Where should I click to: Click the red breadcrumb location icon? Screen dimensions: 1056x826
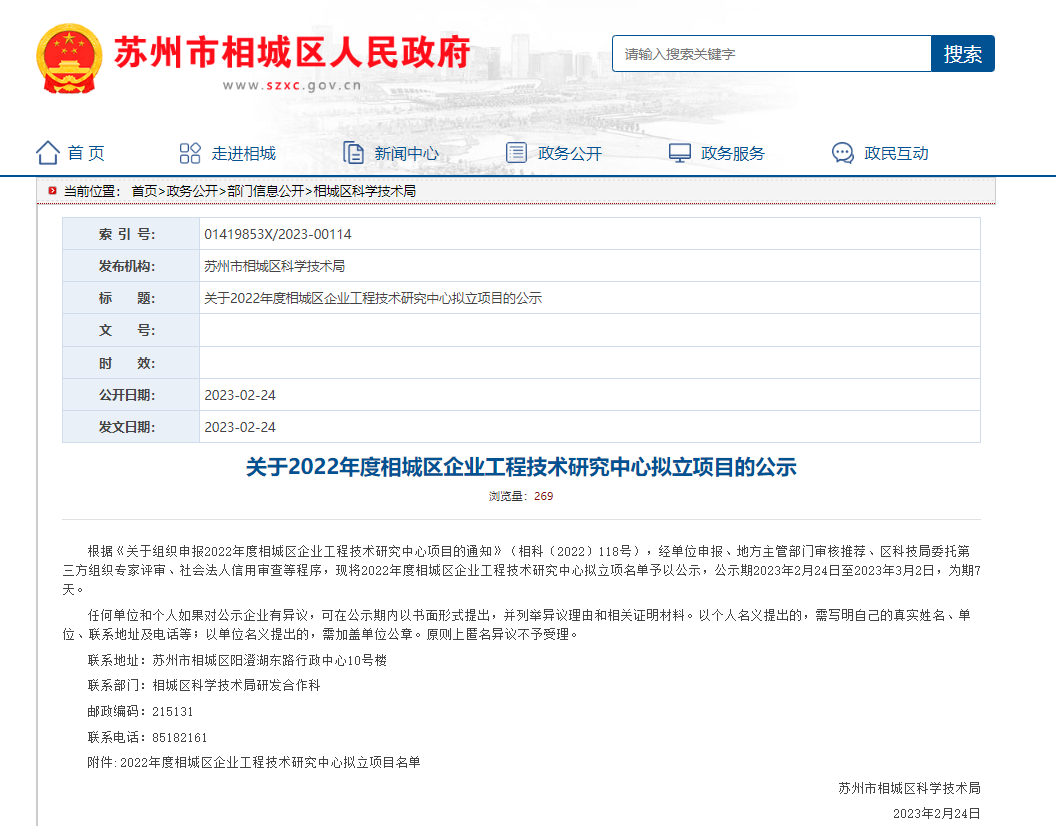52,191
